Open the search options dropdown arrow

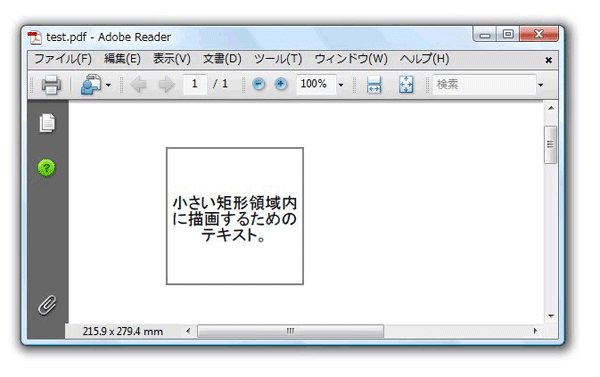(541, 85)
